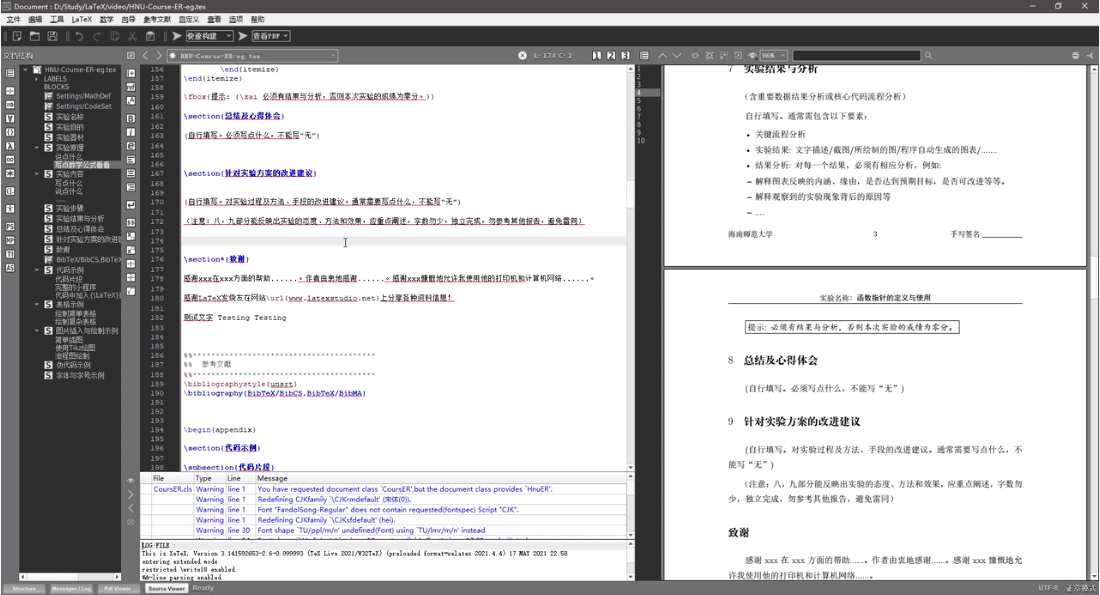
Task: Copy selection with the copy icon
Action: [114, 36]
